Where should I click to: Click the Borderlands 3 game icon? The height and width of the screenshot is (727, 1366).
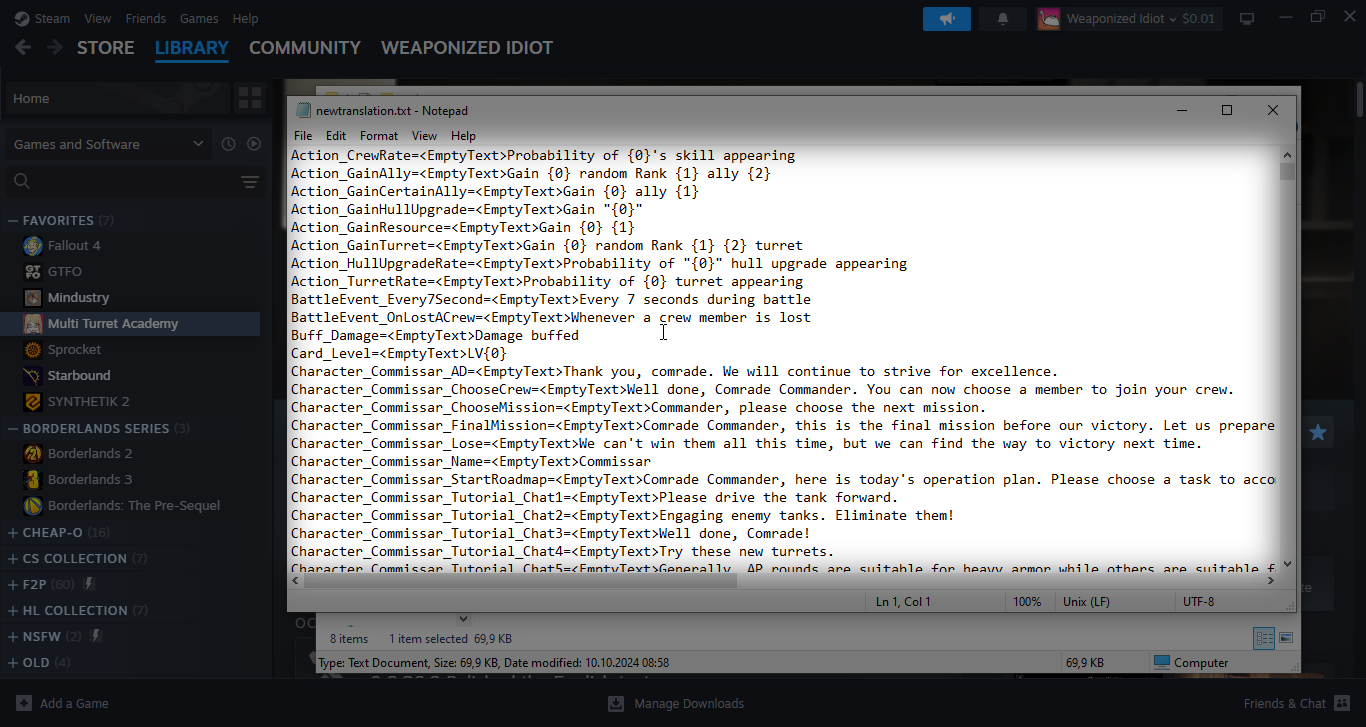33,479
